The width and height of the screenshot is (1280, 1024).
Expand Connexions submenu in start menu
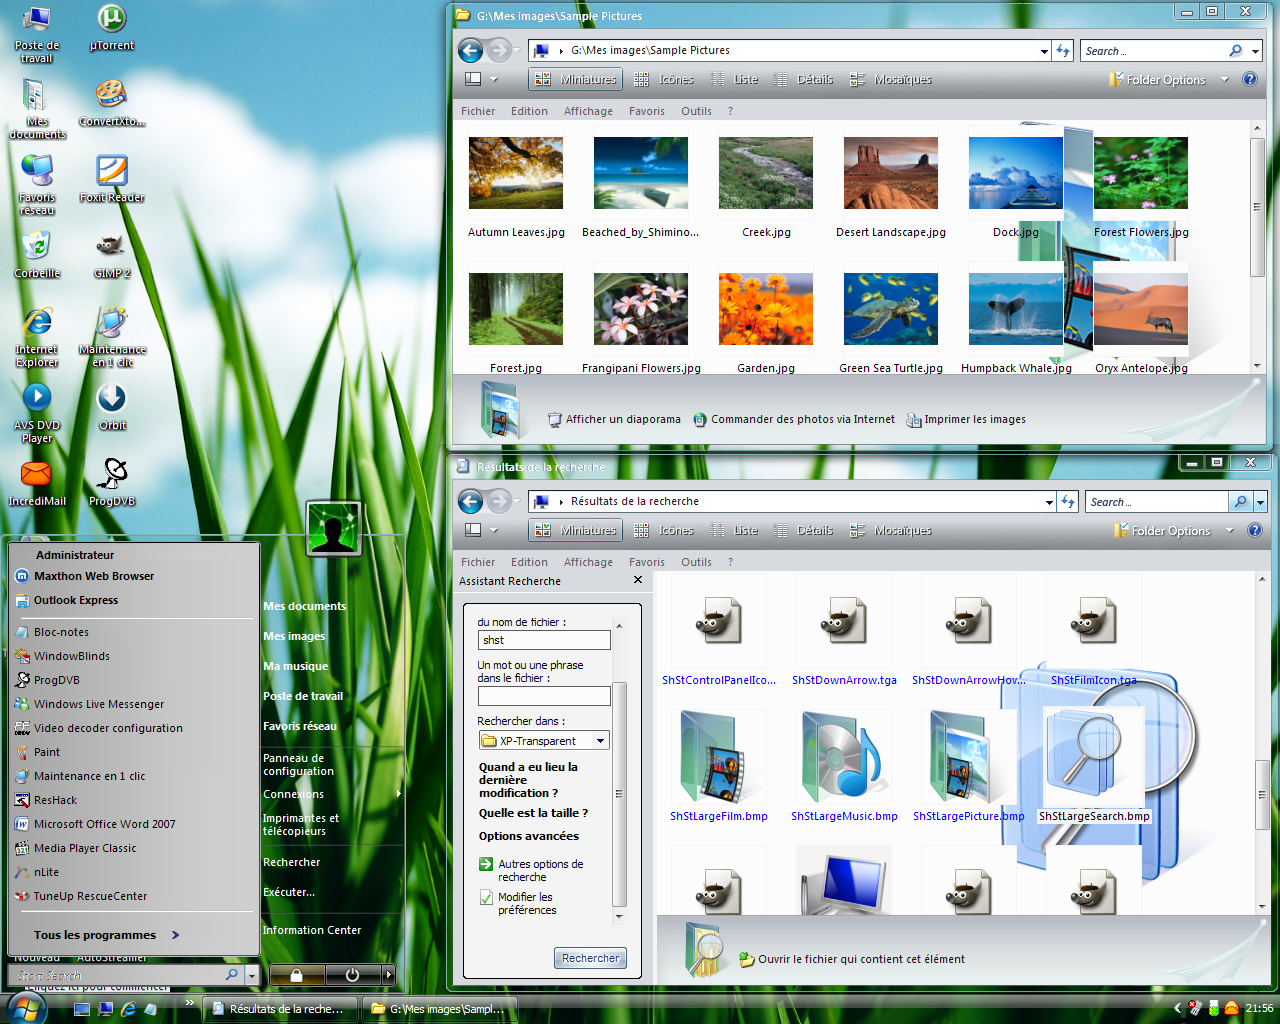pos(399,794)
